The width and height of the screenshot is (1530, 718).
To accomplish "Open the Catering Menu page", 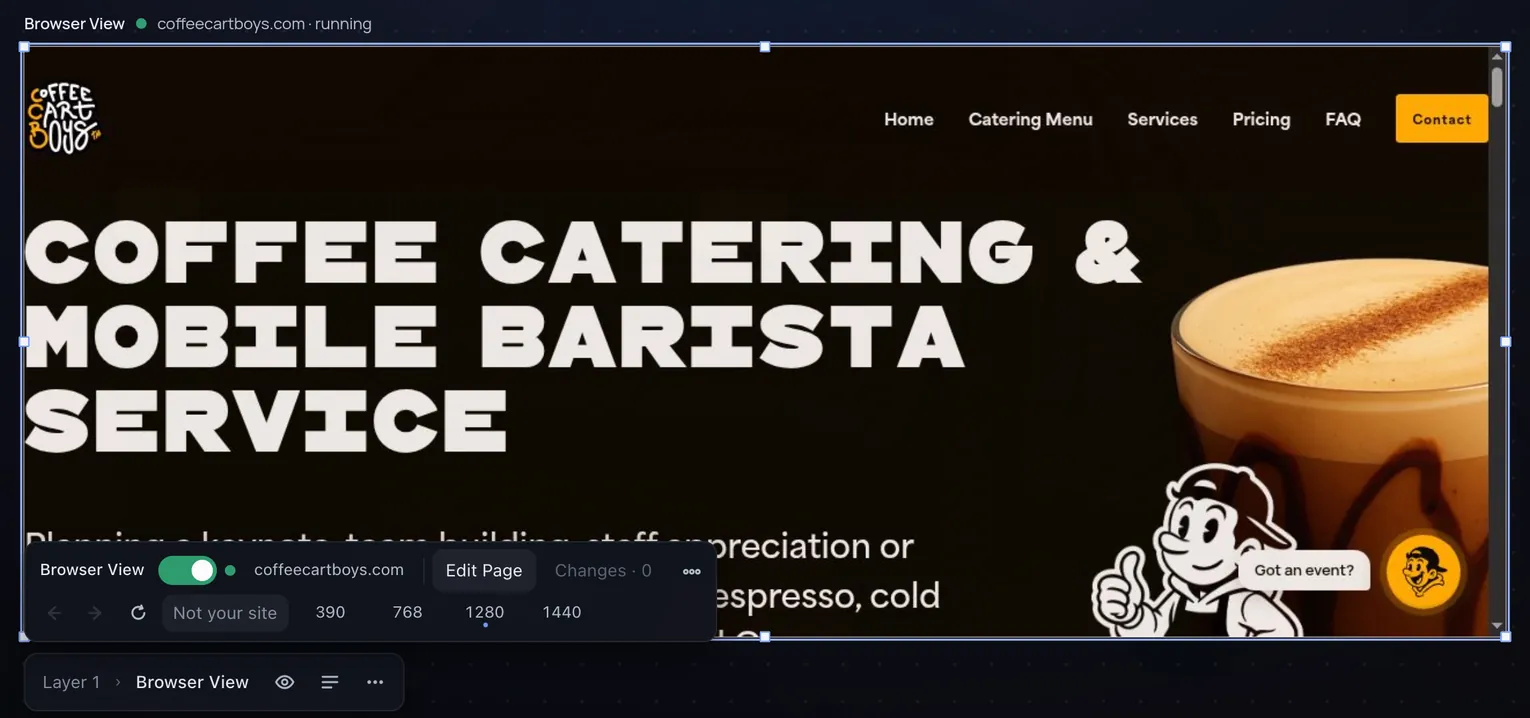I will point(1030,119).
